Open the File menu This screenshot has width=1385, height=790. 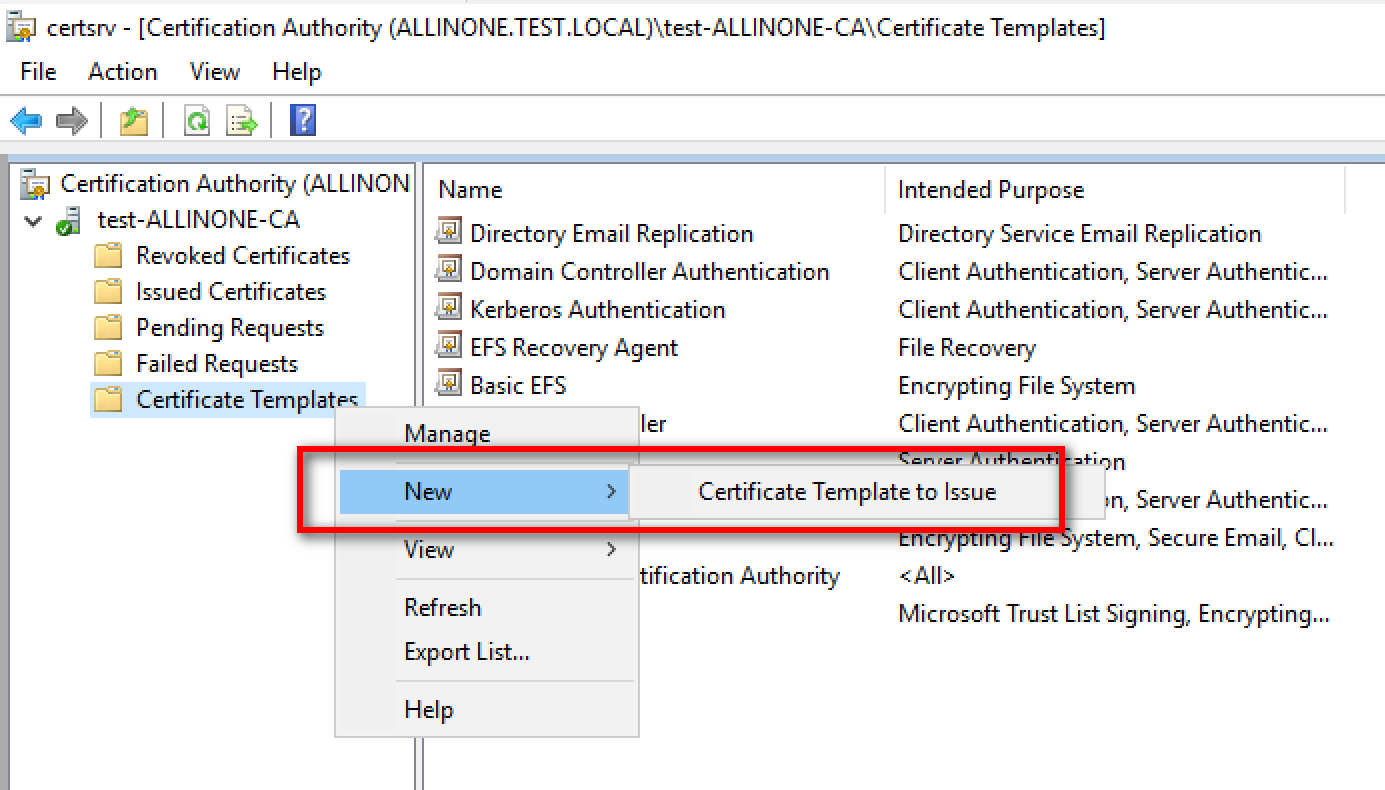pyautogui.click(x=38, y=72)
